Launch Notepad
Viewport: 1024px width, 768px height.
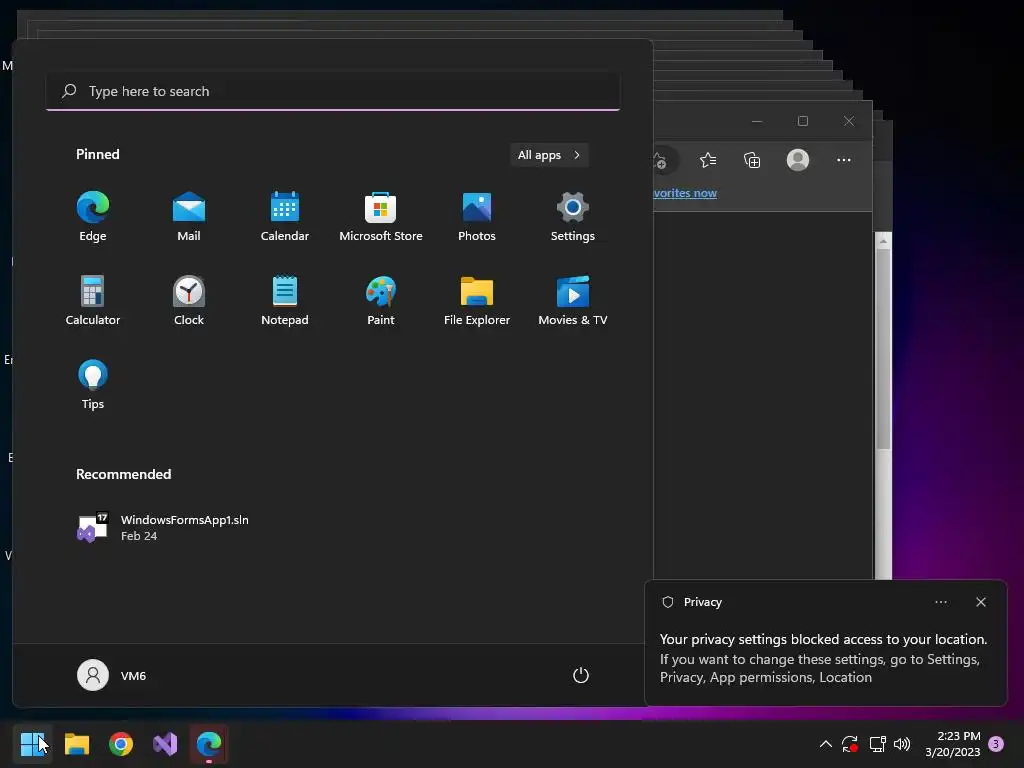tap(285, 300)
